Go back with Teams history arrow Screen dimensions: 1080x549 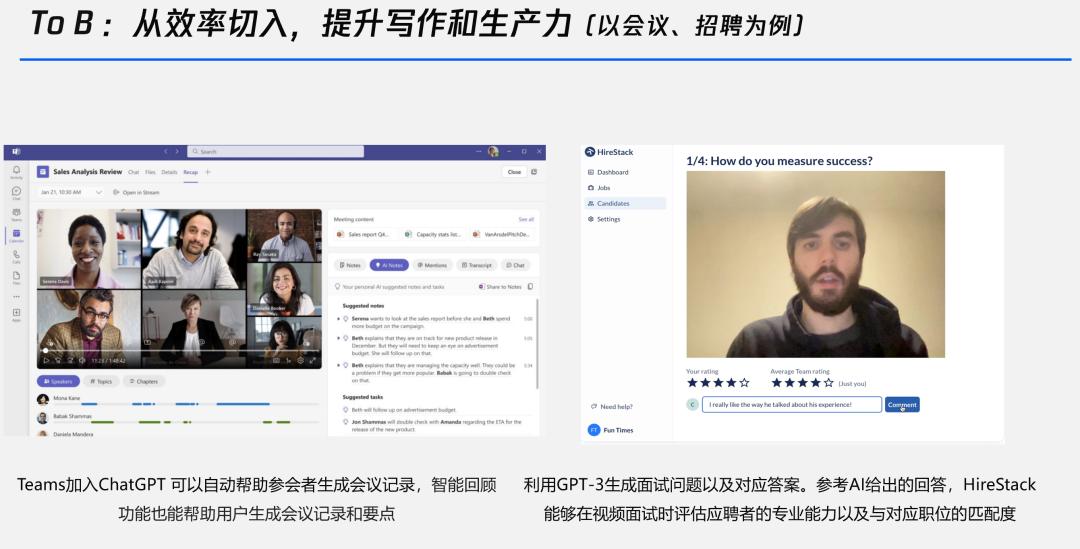coord(165,152)
